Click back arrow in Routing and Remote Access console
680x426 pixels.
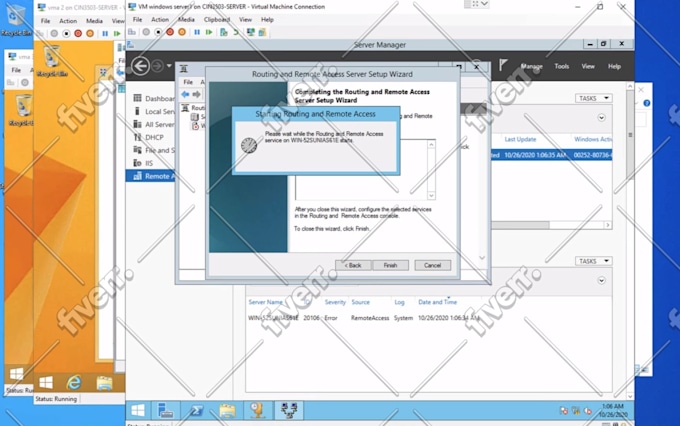pos(186,94)
